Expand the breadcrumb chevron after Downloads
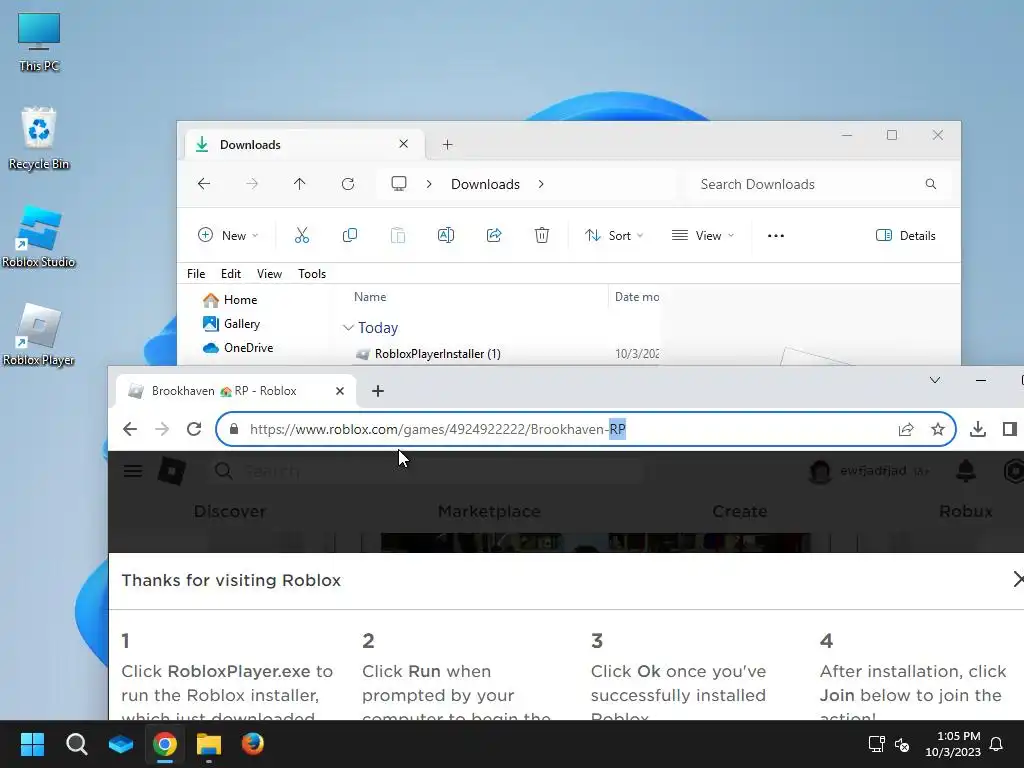The width and height of the screenshot is (1024, 768). pos(541,184)
